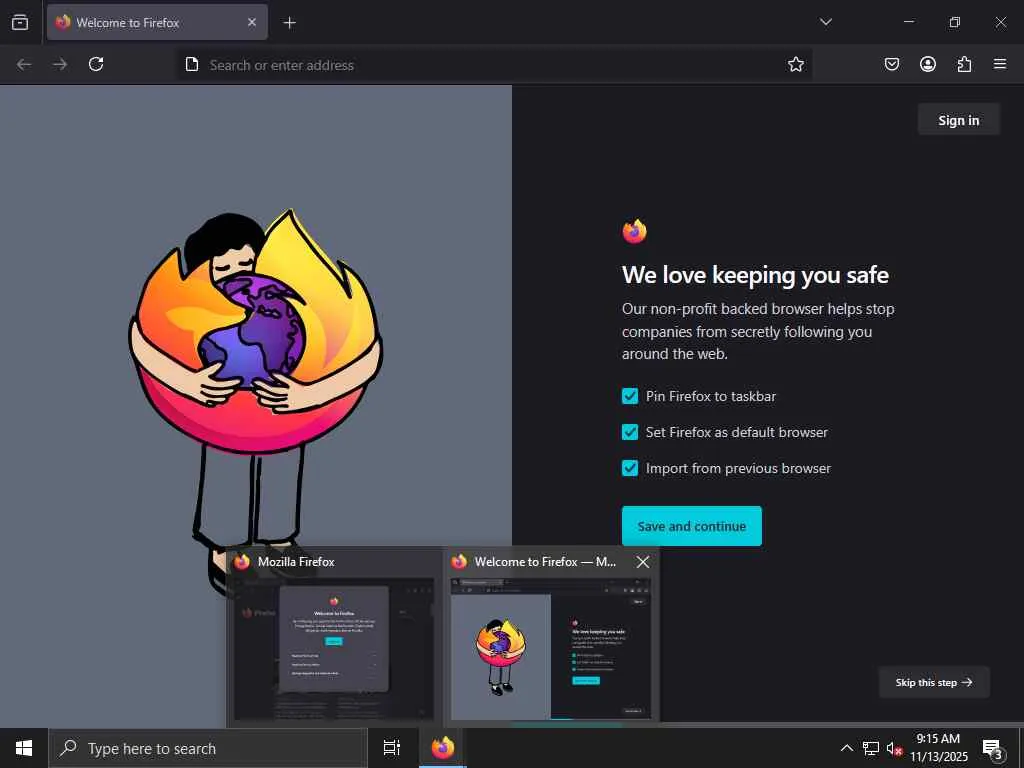The height and width of the screenshot is (768, 1024).
Task: Click the taskbar search box
Action: click(x=208, y=748)
